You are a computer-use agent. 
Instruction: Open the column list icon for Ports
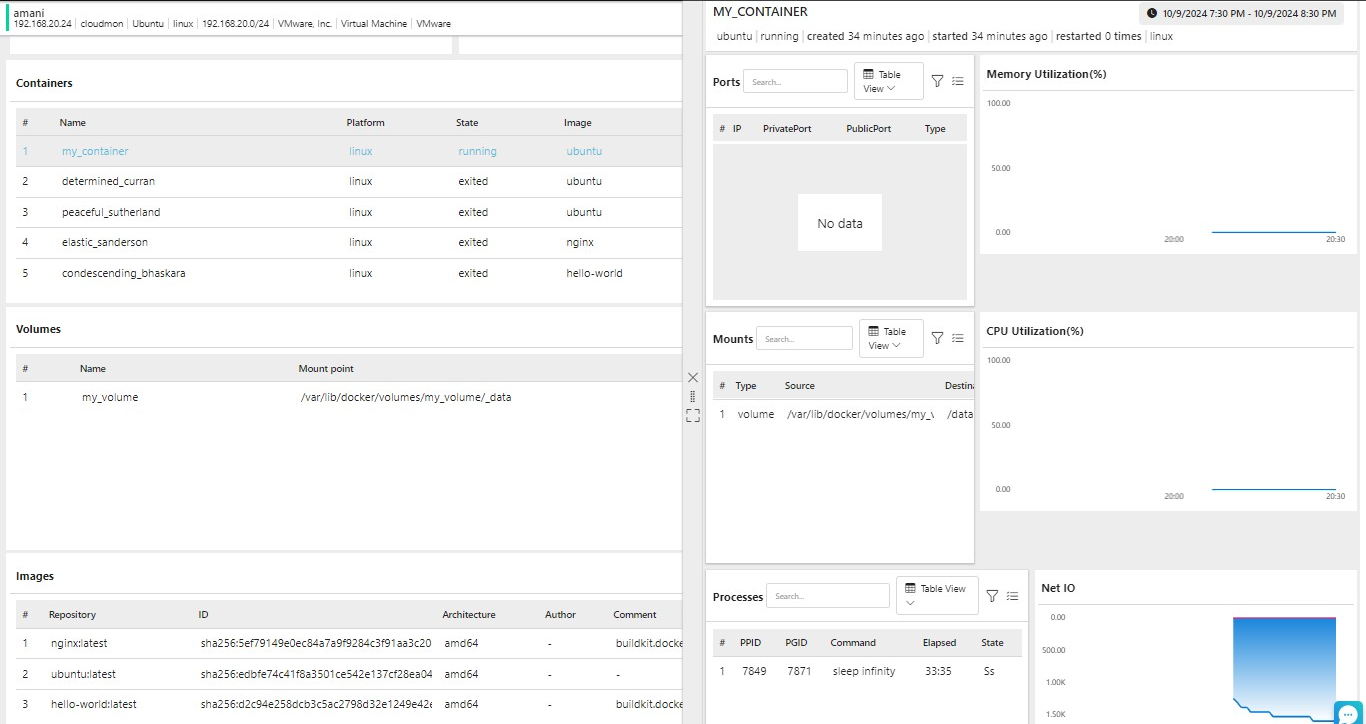click(957, 82)
